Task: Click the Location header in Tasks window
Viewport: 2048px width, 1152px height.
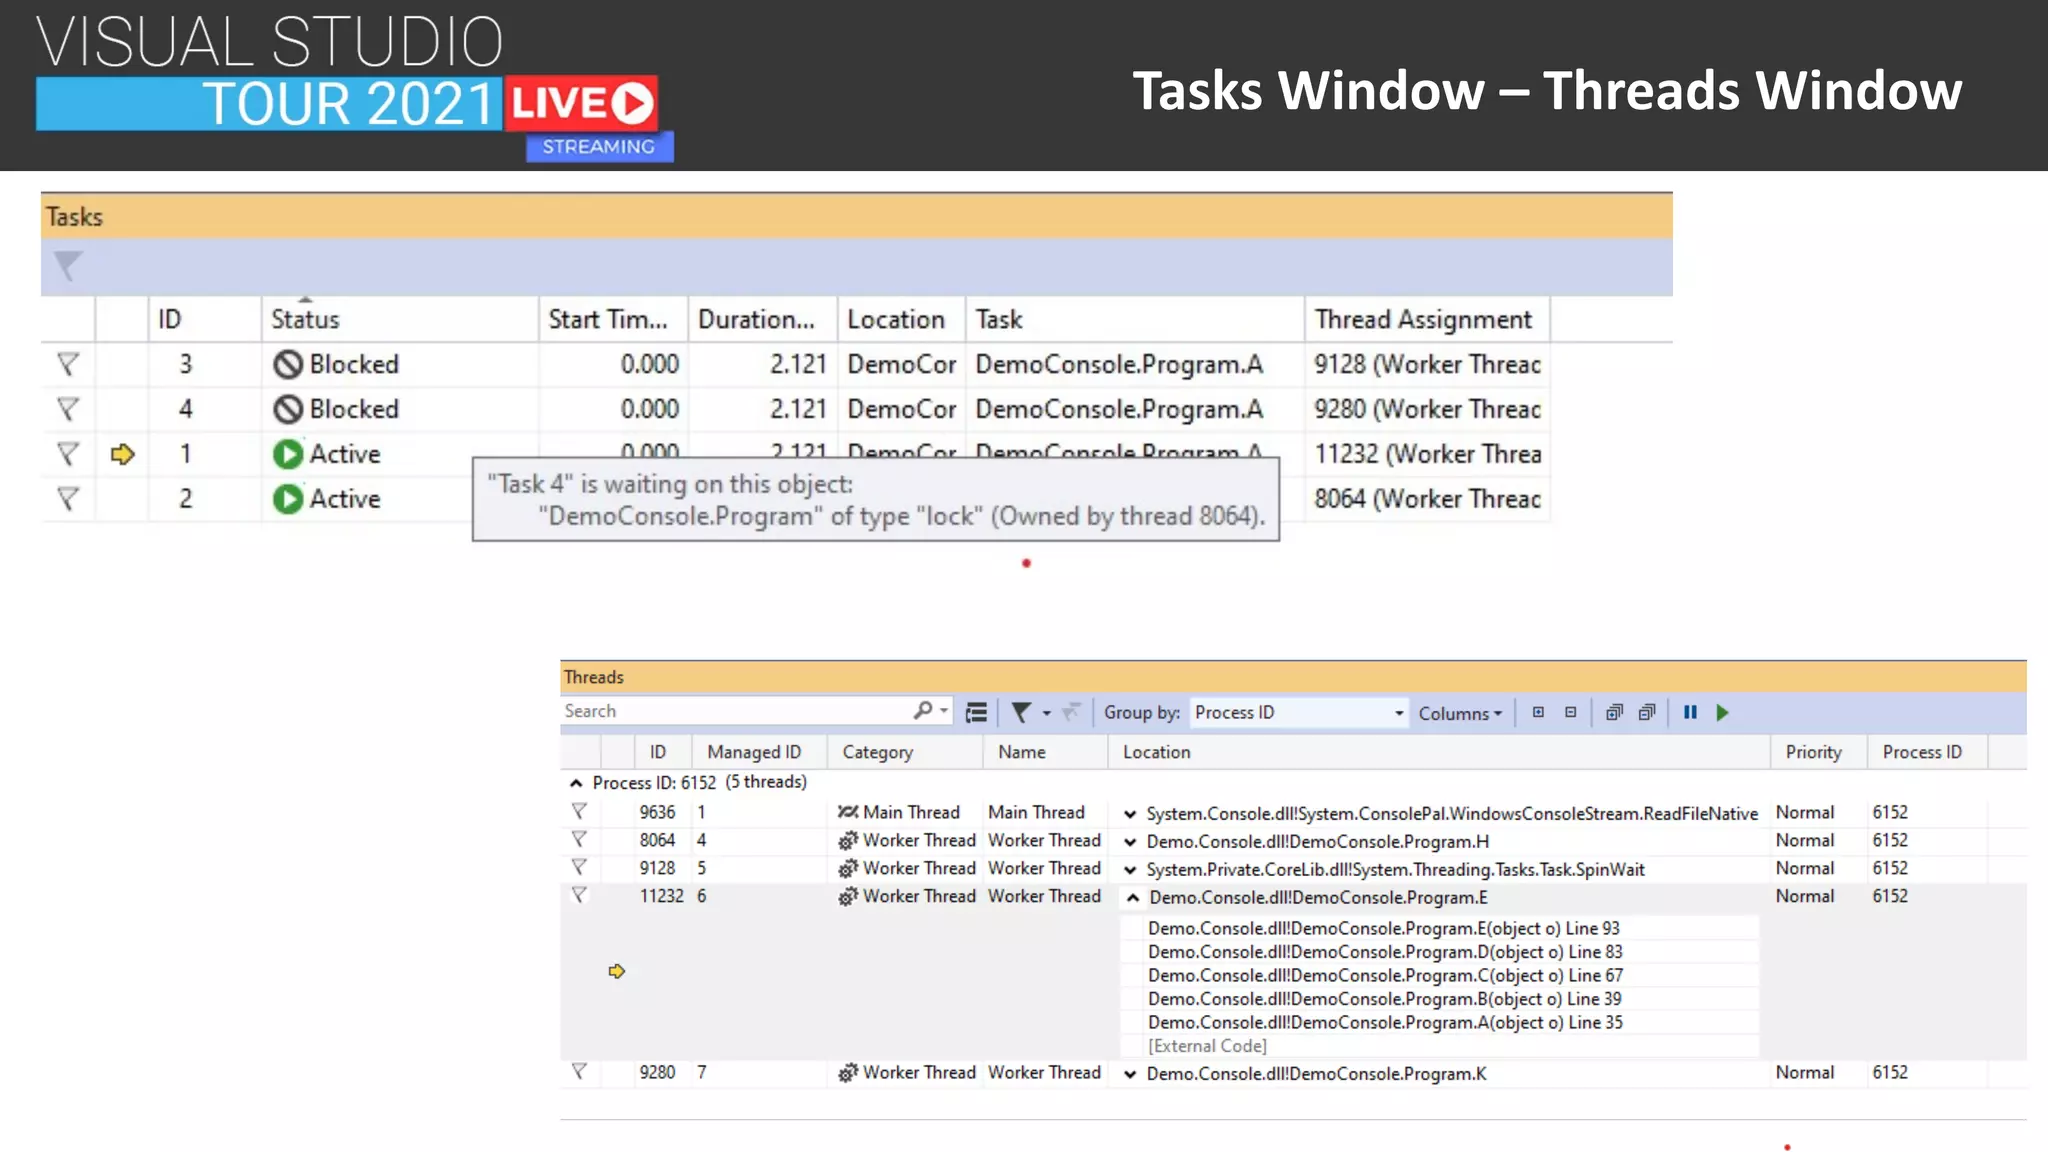Action: tap(901, 319)
